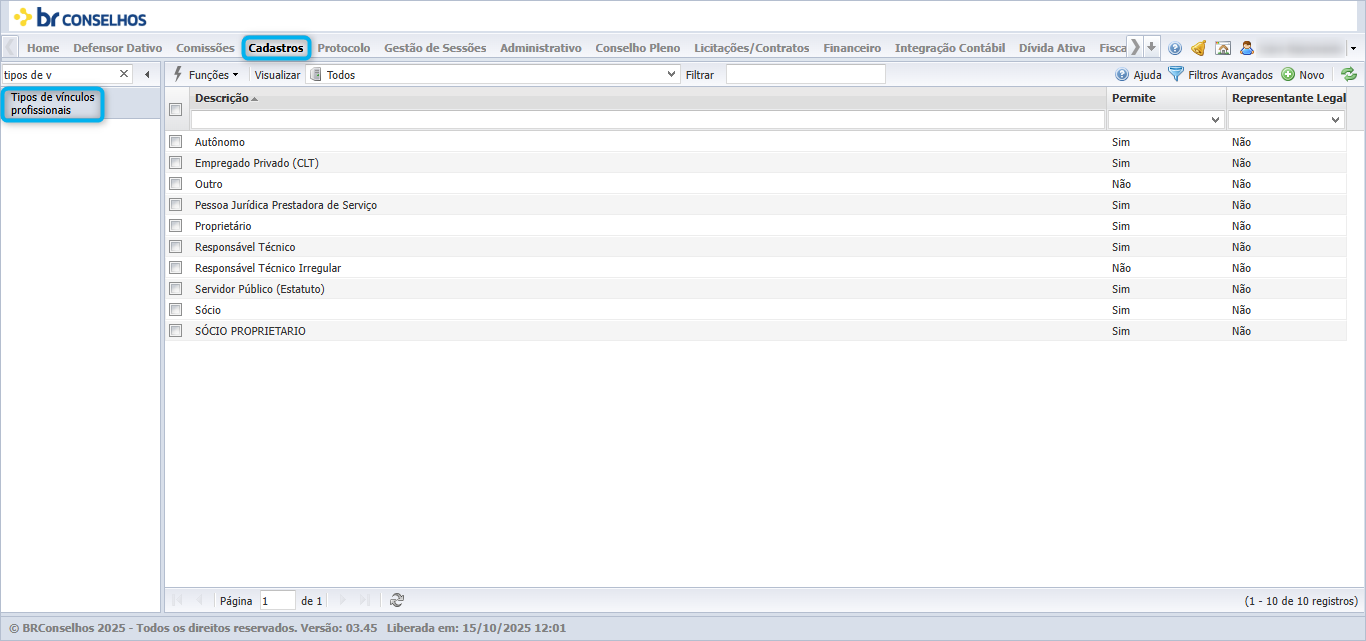Click the refresh icon in the pagination bar
The image size is (1366, 641).
coord(397,600)
